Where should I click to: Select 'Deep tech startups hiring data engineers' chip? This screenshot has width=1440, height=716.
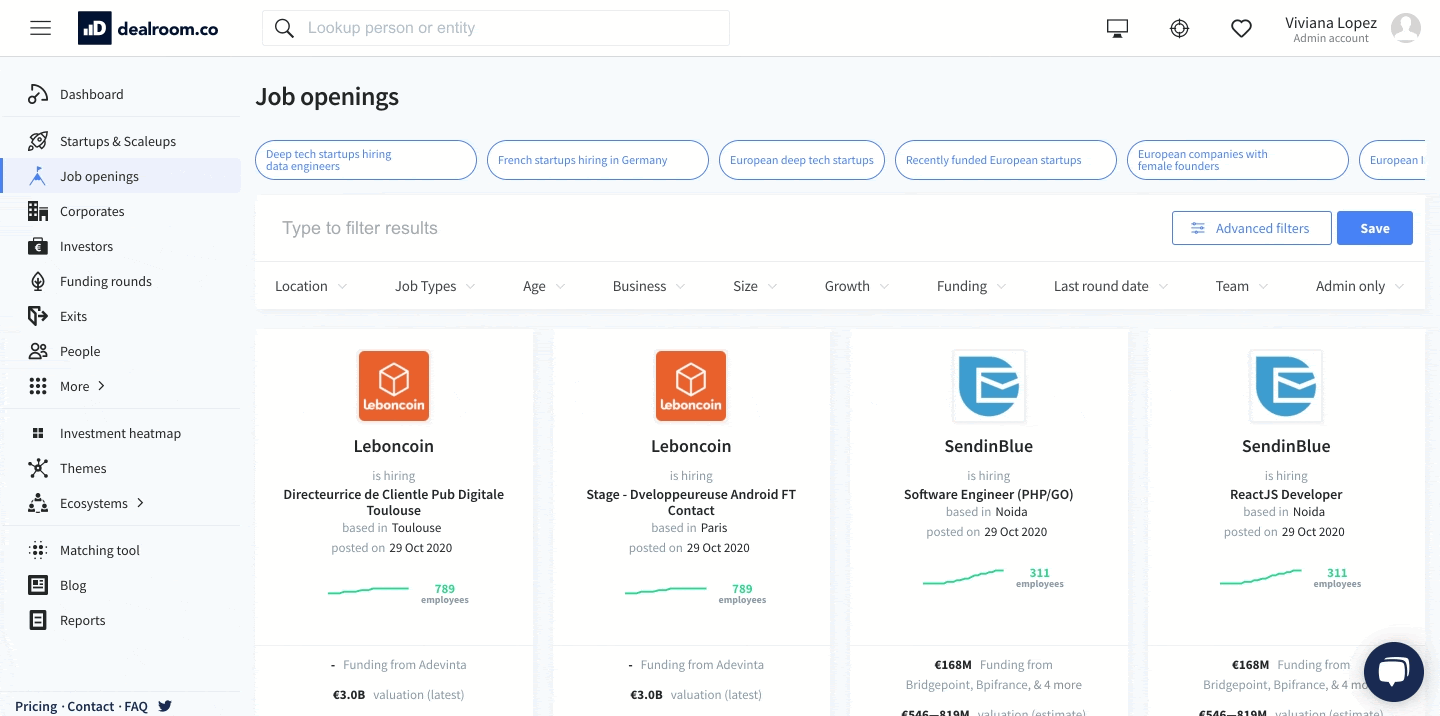366,160
